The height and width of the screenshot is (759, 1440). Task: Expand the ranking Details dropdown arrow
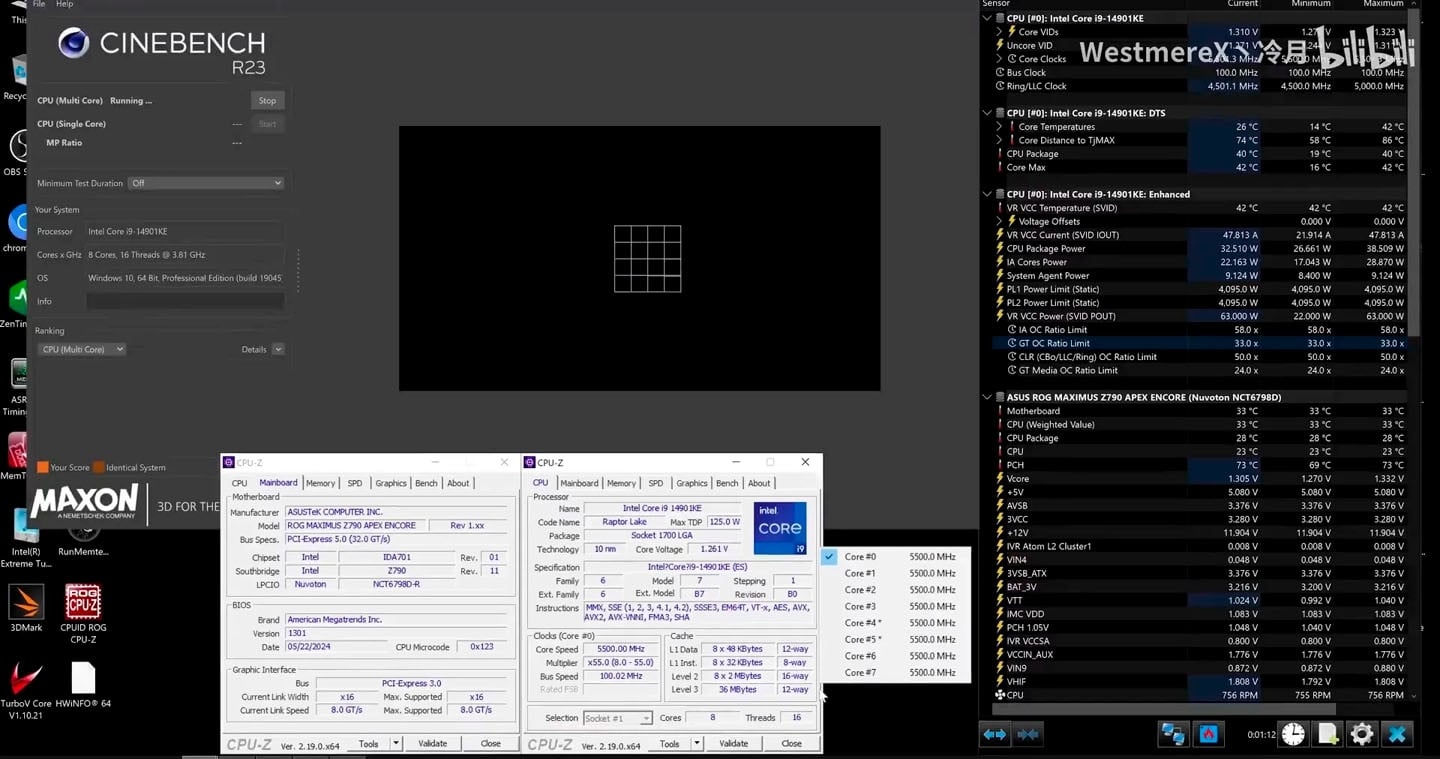pyautogui.click(x=278, y=349)
